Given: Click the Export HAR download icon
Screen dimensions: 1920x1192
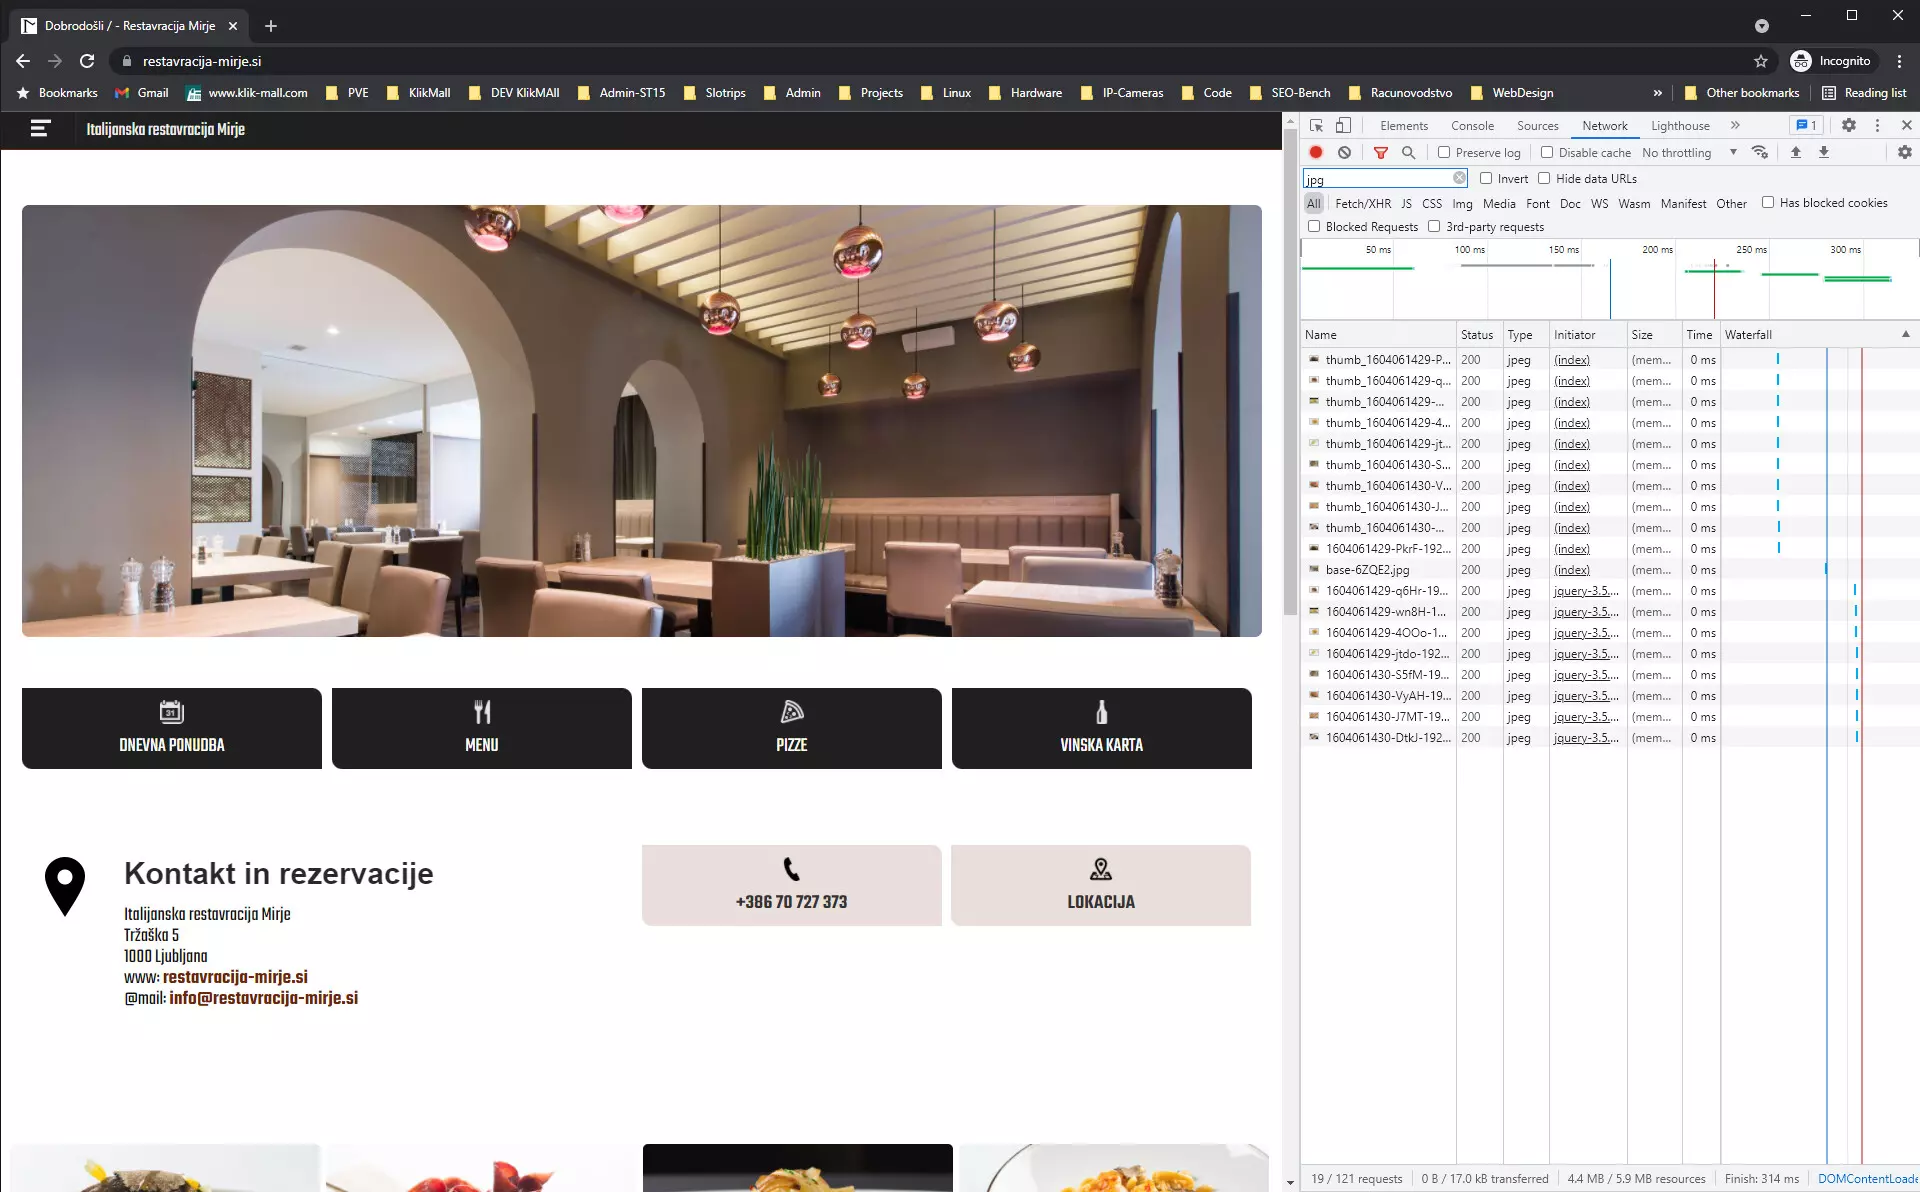Looking at the screenshot, I should tap(1823, 153).
